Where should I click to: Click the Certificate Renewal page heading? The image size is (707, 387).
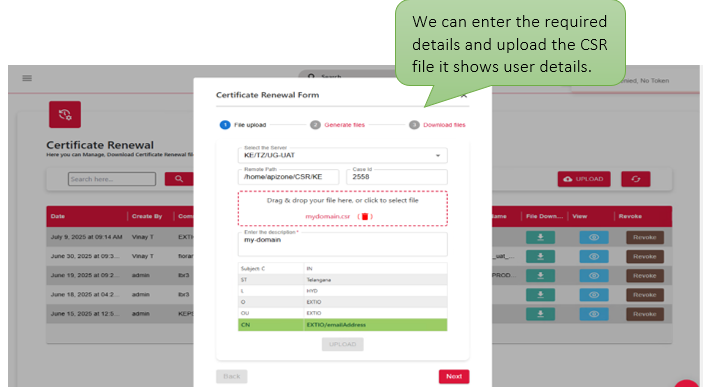[100, 145]
